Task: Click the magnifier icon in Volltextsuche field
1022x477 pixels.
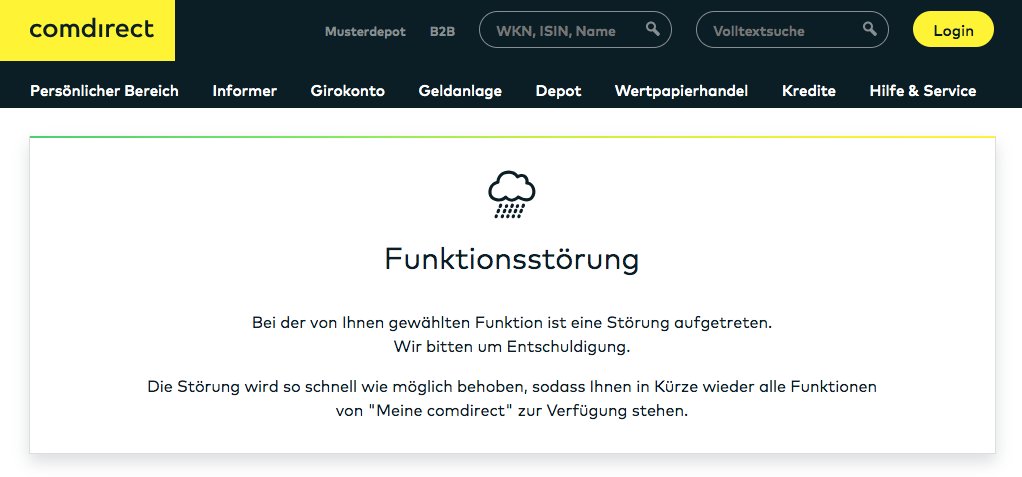Action: click(x=869, y=29)
